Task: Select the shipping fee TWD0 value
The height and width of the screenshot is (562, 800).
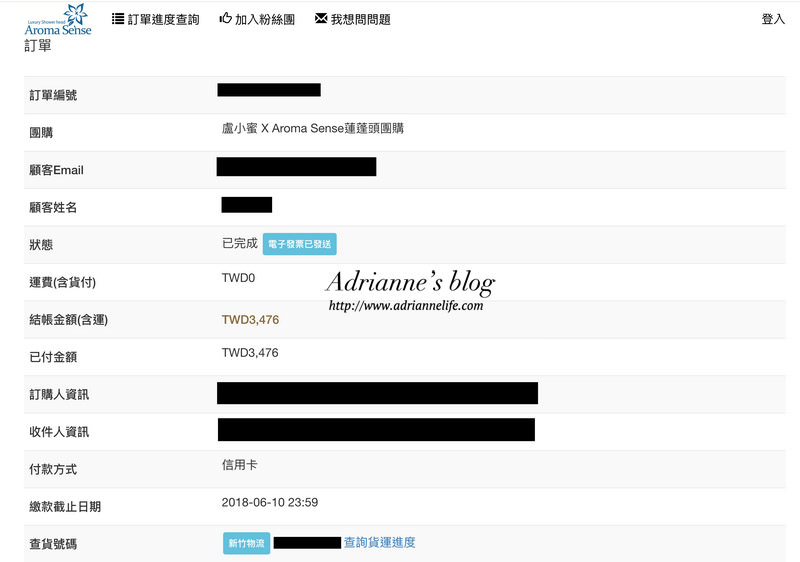Action: coord(238,278)
